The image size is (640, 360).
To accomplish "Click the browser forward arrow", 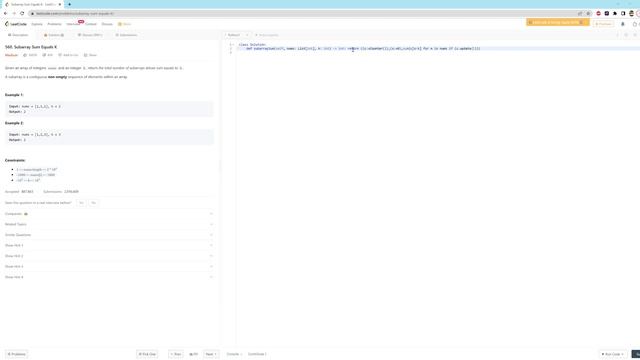I will point(13,13).
